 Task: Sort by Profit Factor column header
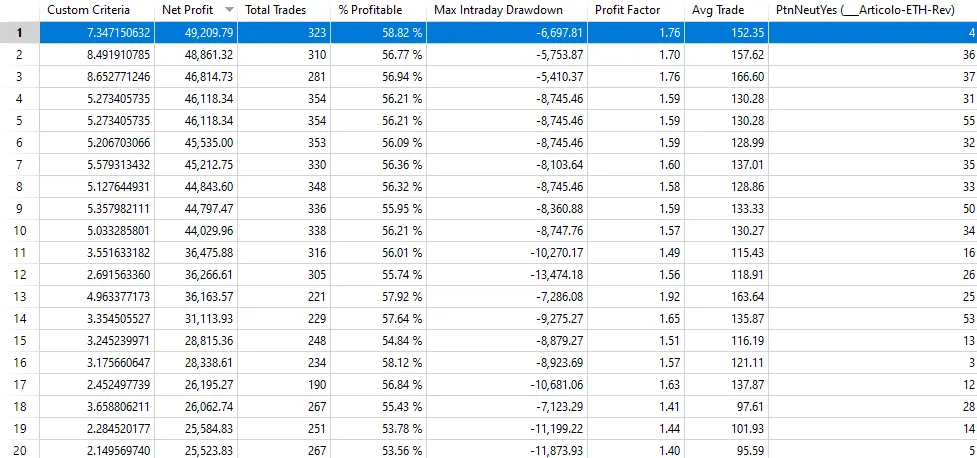point(636,10)
